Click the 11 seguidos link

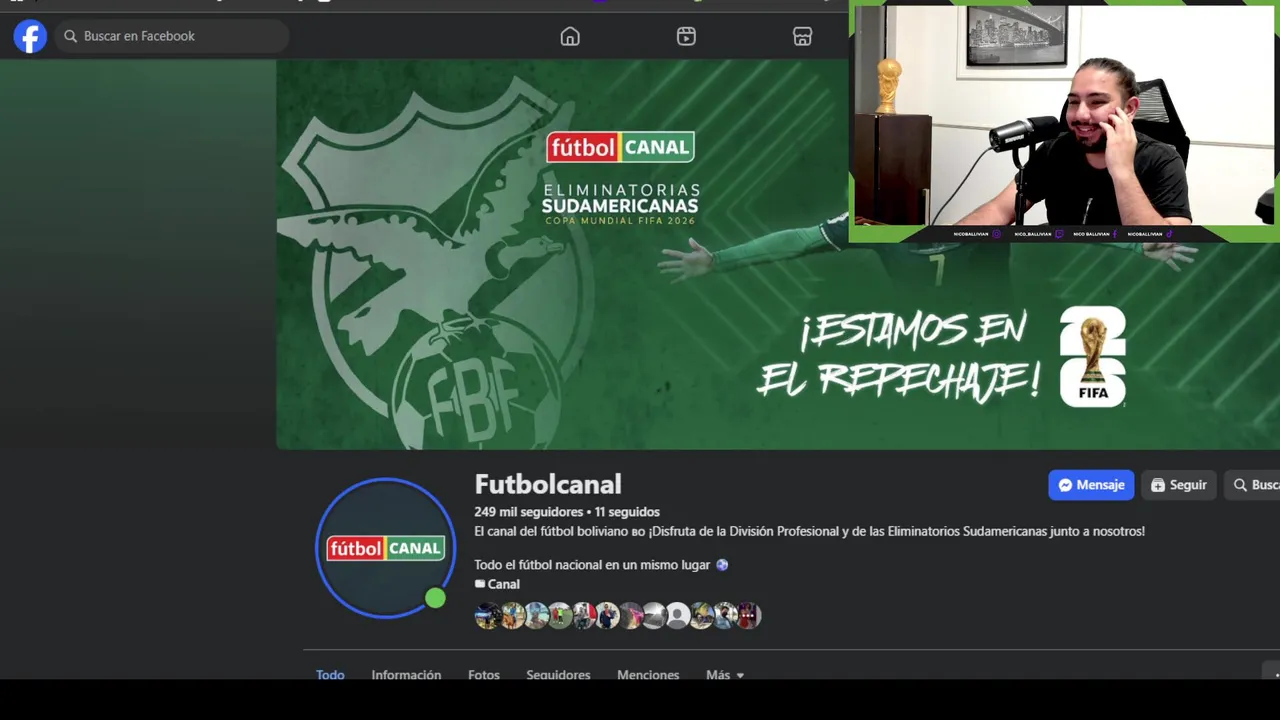(x=627, y=512)
